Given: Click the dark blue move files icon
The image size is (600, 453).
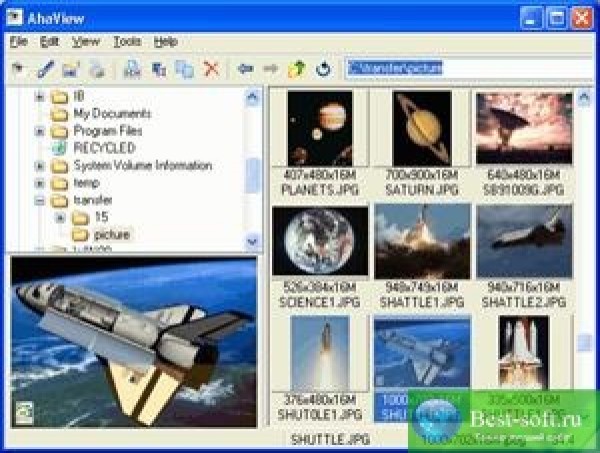Looking at the screenshot, I should [x=158, y=69].
